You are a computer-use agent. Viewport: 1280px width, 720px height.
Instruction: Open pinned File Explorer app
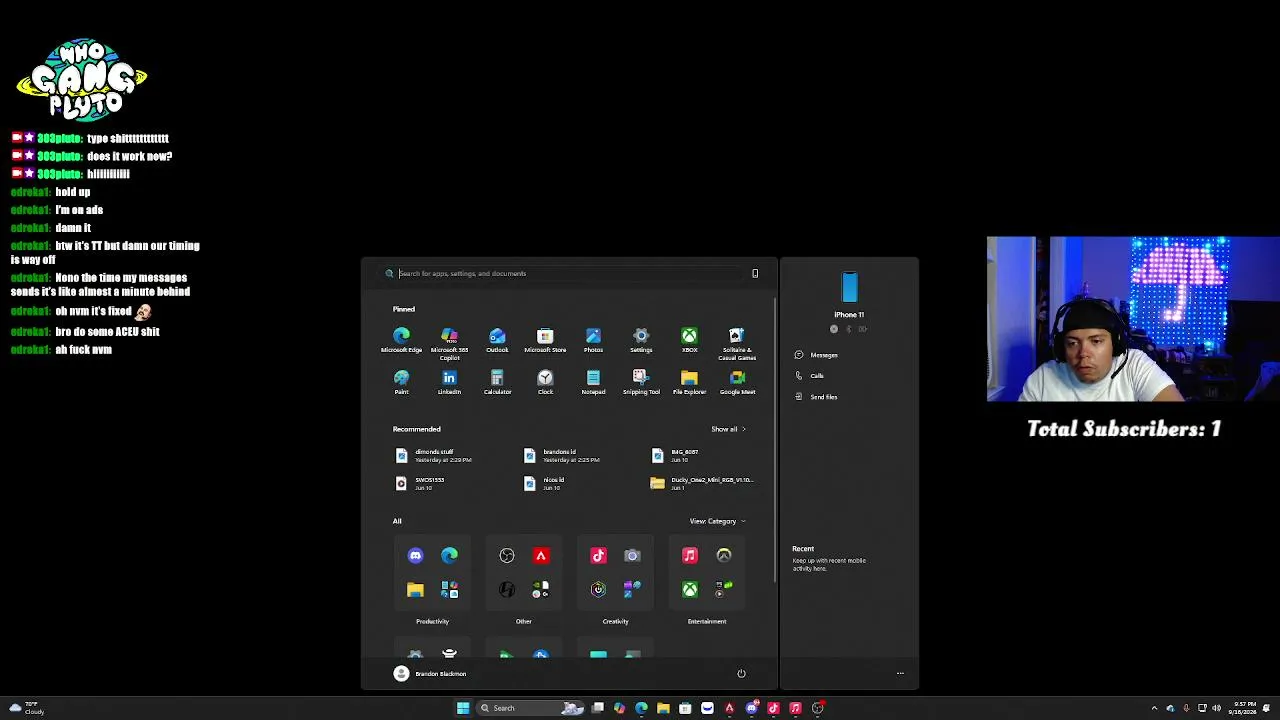click(x=689, y=382)
